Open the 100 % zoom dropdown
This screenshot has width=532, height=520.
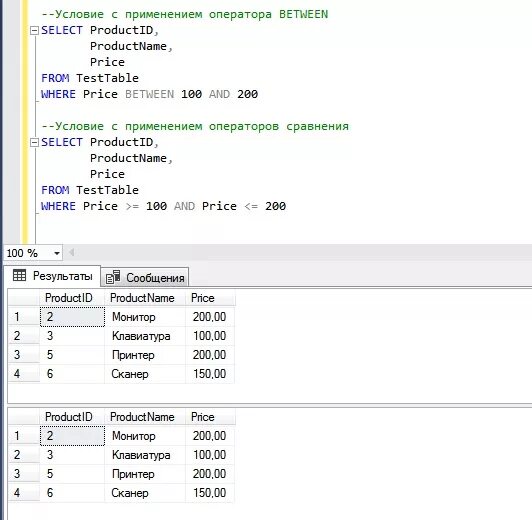(x=57, y=253)
